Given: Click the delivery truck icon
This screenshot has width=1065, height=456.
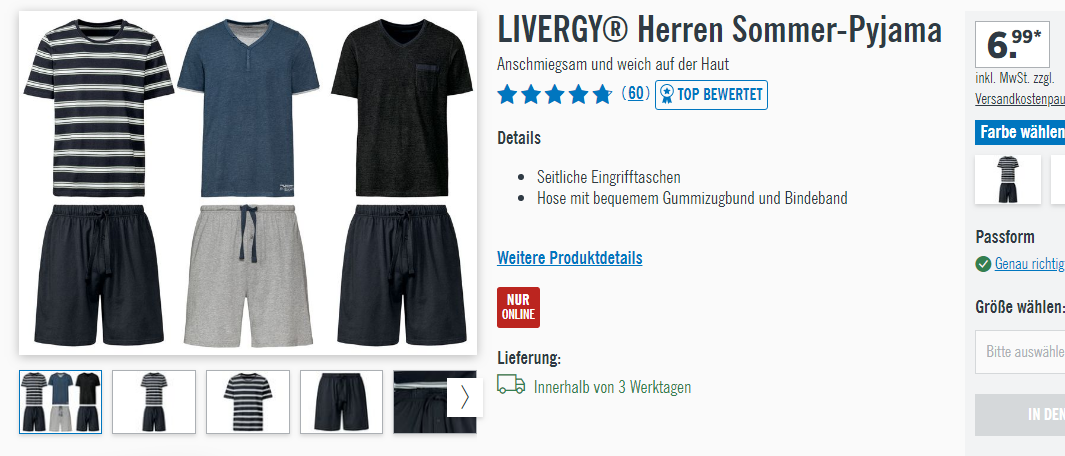Looking at the screenshot, I should pos(511,385).
